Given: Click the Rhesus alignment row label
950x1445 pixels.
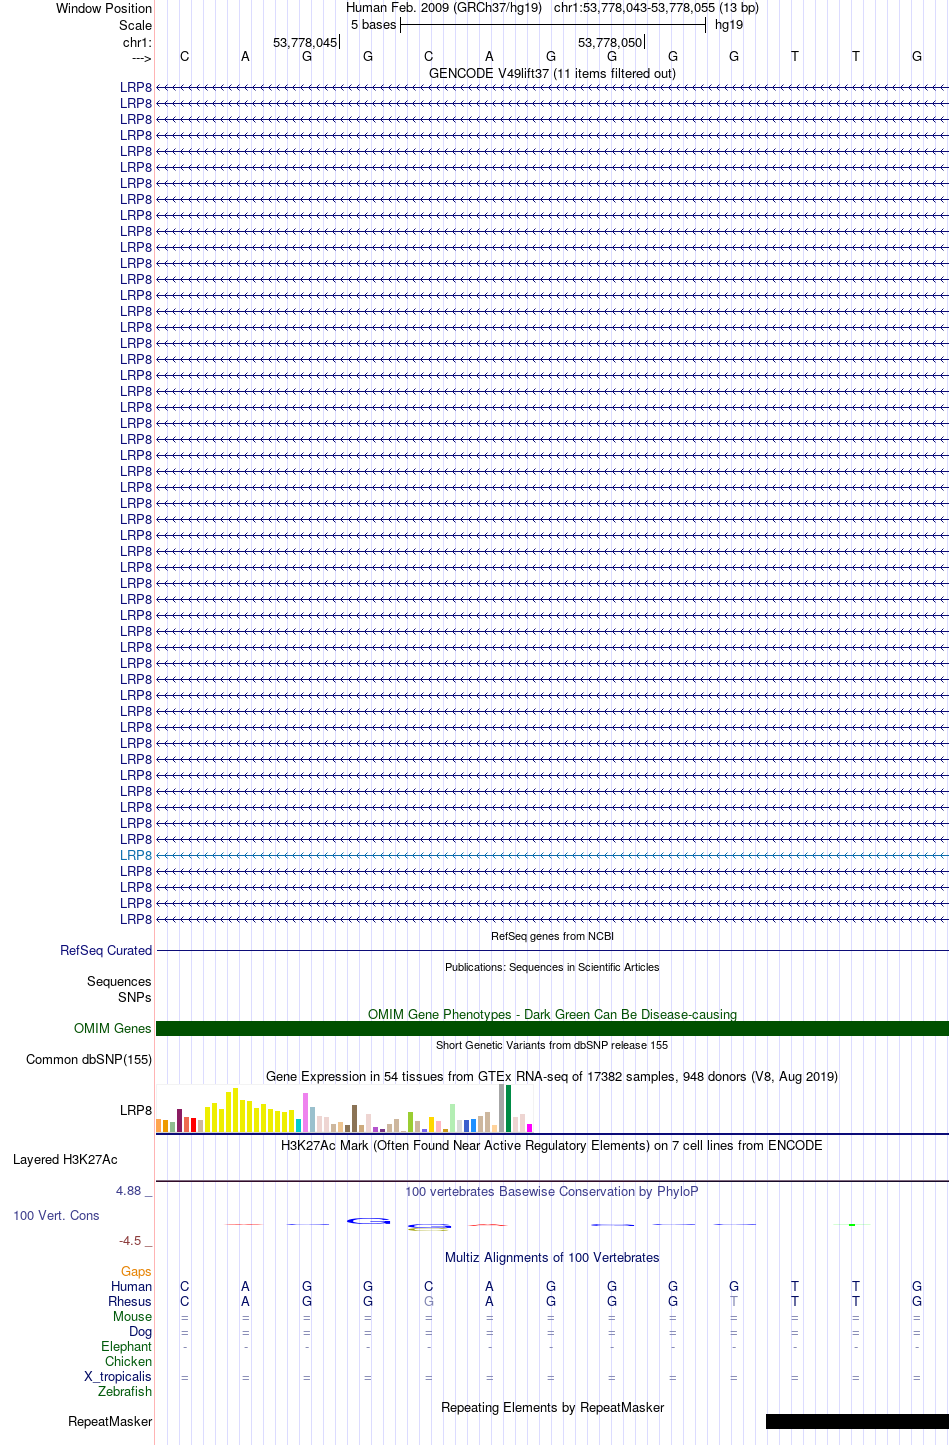Looking at the screenshot, I should [x=130, y=1301].
